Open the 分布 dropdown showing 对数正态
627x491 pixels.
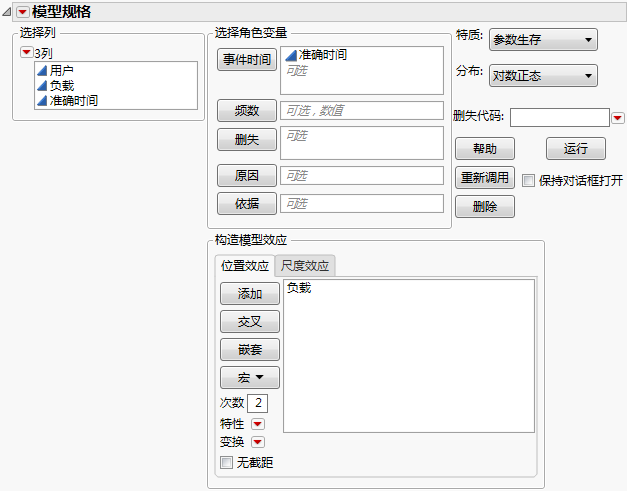pos(543,76)
